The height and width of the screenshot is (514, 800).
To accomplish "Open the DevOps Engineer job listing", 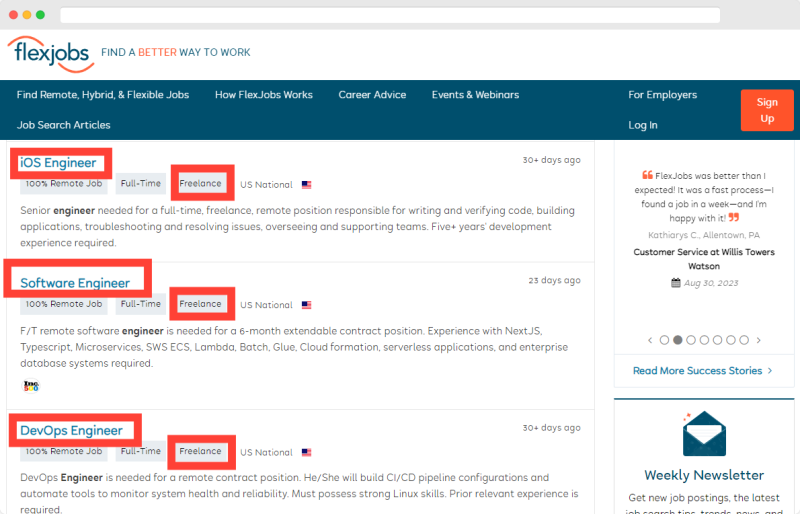I will pos(71,430).
